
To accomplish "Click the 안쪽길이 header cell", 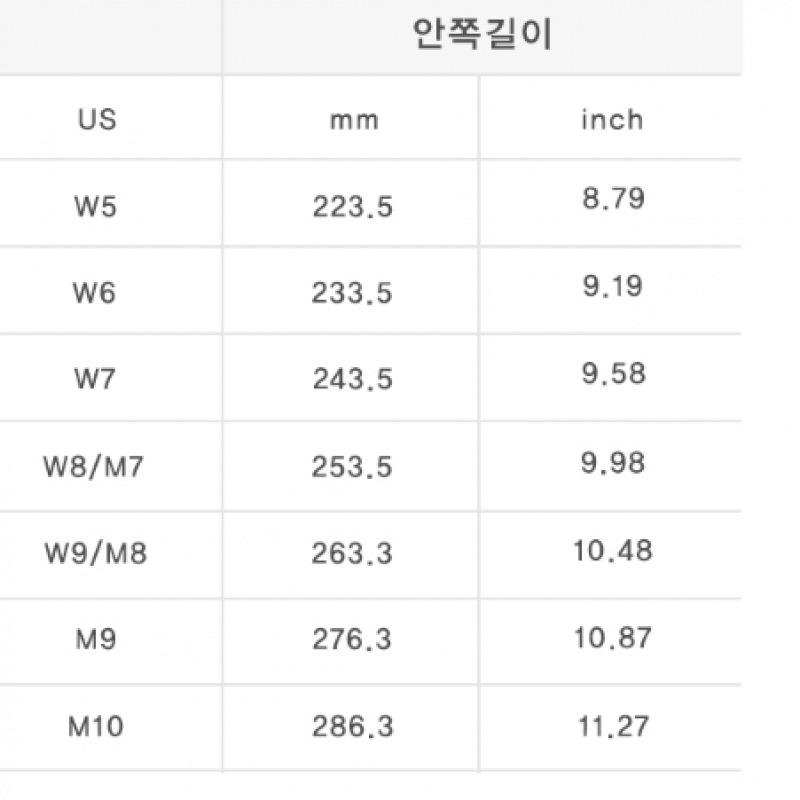I will 482,35.
